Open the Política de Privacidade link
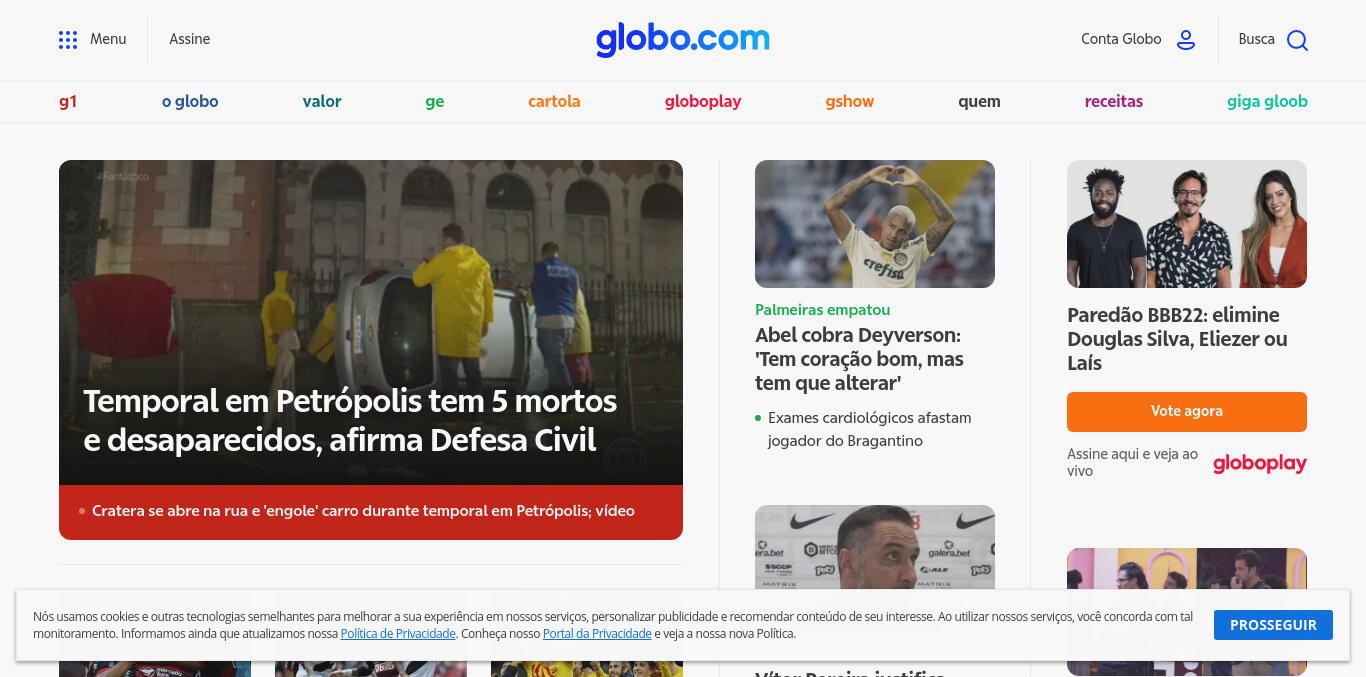The height and width of the screenshot is (677, 1366). point(398,633)
